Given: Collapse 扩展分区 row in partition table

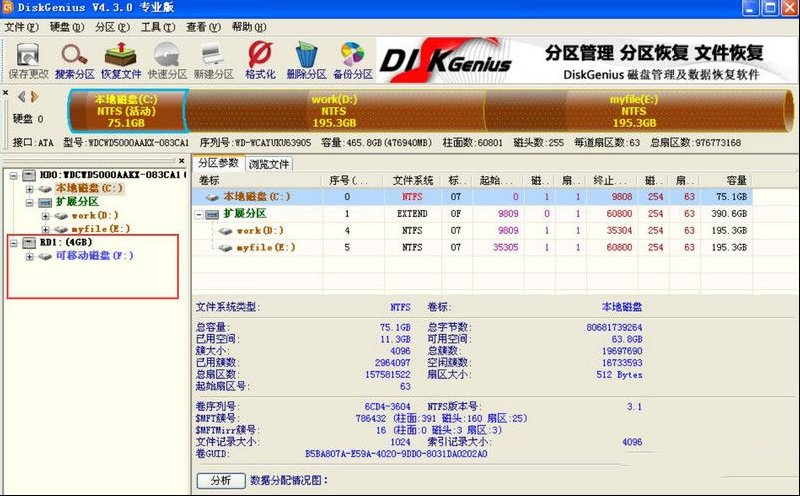Looking at the screenshot, I should 199,215.
